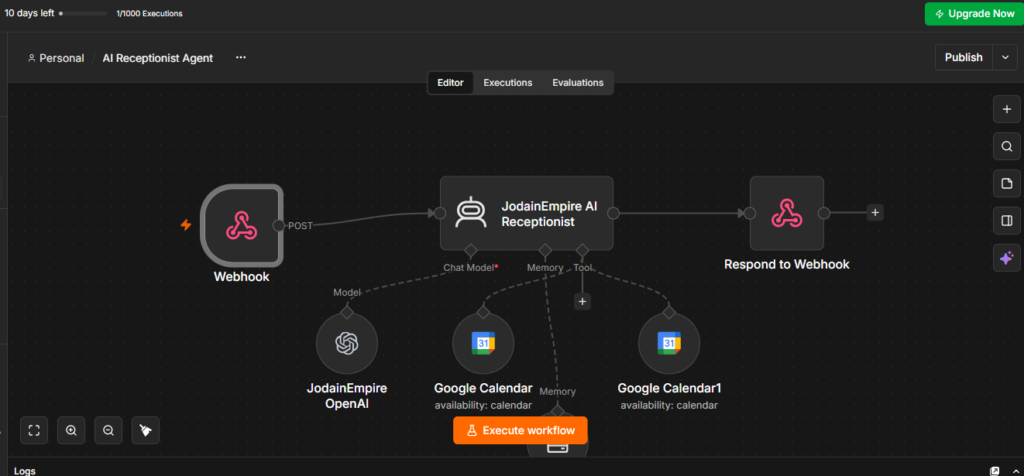This screenshot has width=1024, height=476.
Task: Click the Respond to Webhook output connector
Action: click(824, 213)
